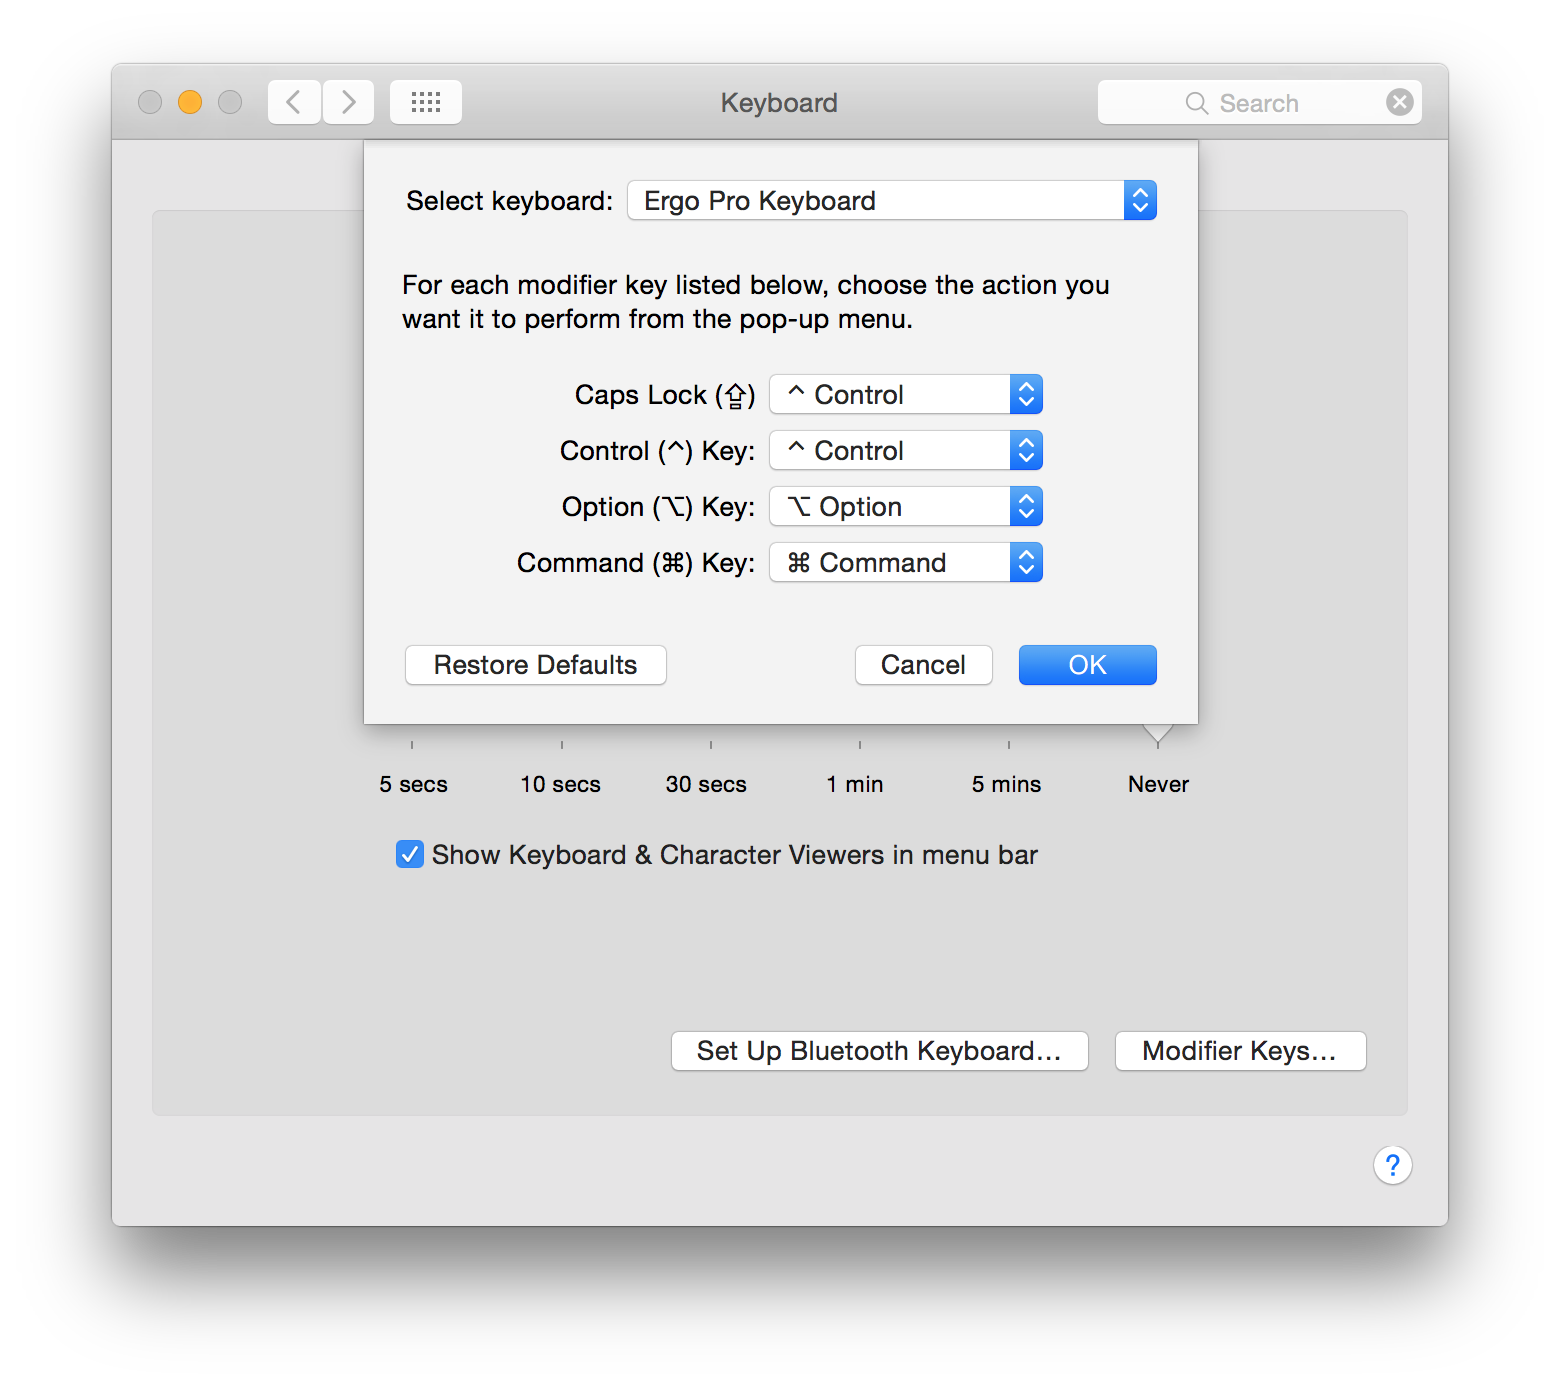Viewport: 1560px width, 1386px height.
Task: Show all preference panes via grid icon
Action: coord(425,101)
